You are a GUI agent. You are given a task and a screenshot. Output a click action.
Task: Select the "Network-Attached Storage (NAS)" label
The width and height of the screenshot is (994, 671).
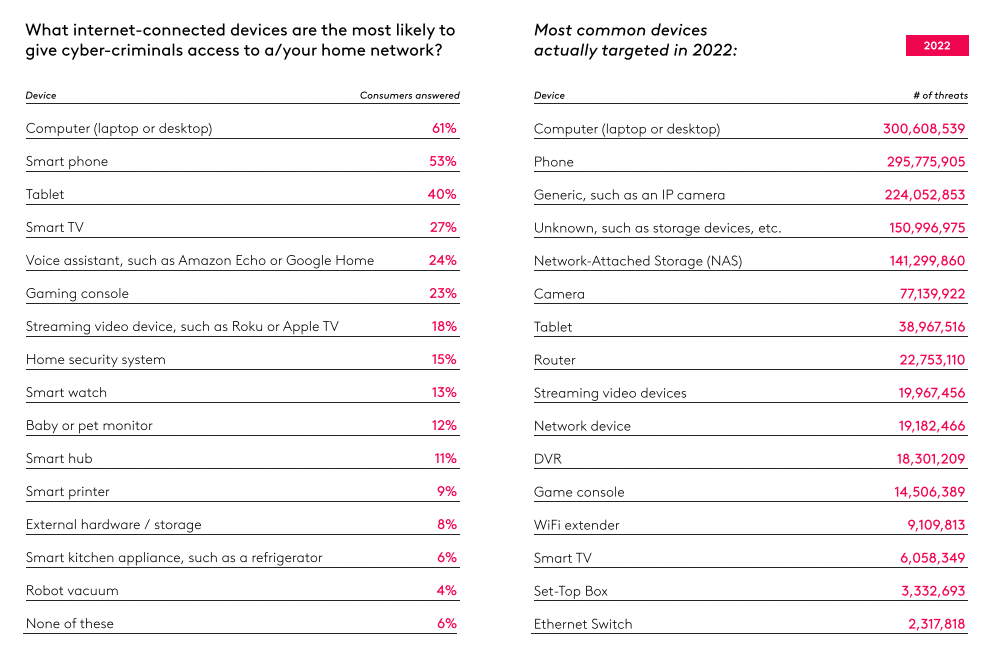click(638, 261)
